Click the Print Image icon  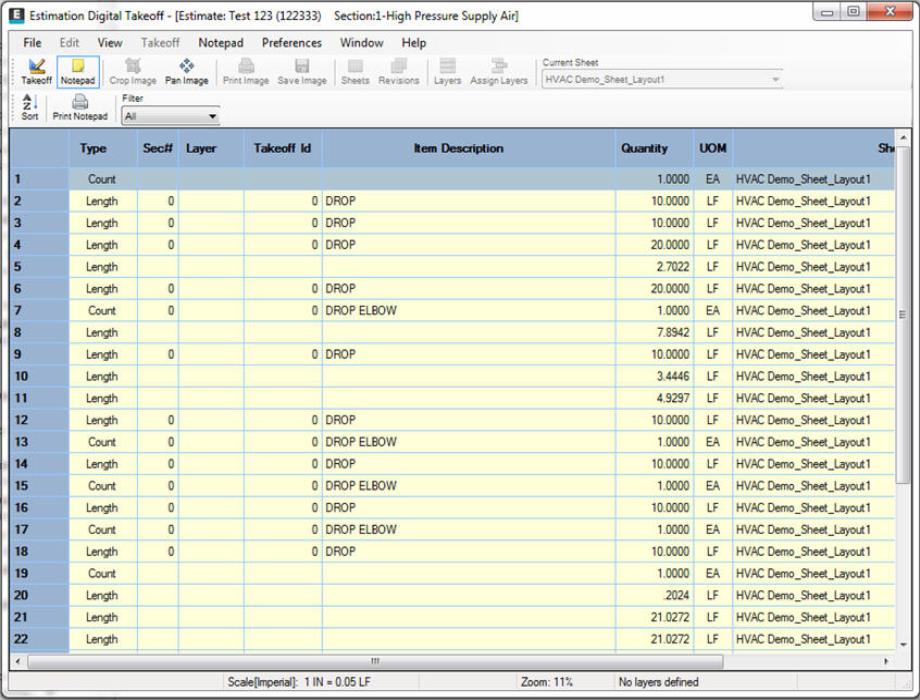(x=245, y=72)
